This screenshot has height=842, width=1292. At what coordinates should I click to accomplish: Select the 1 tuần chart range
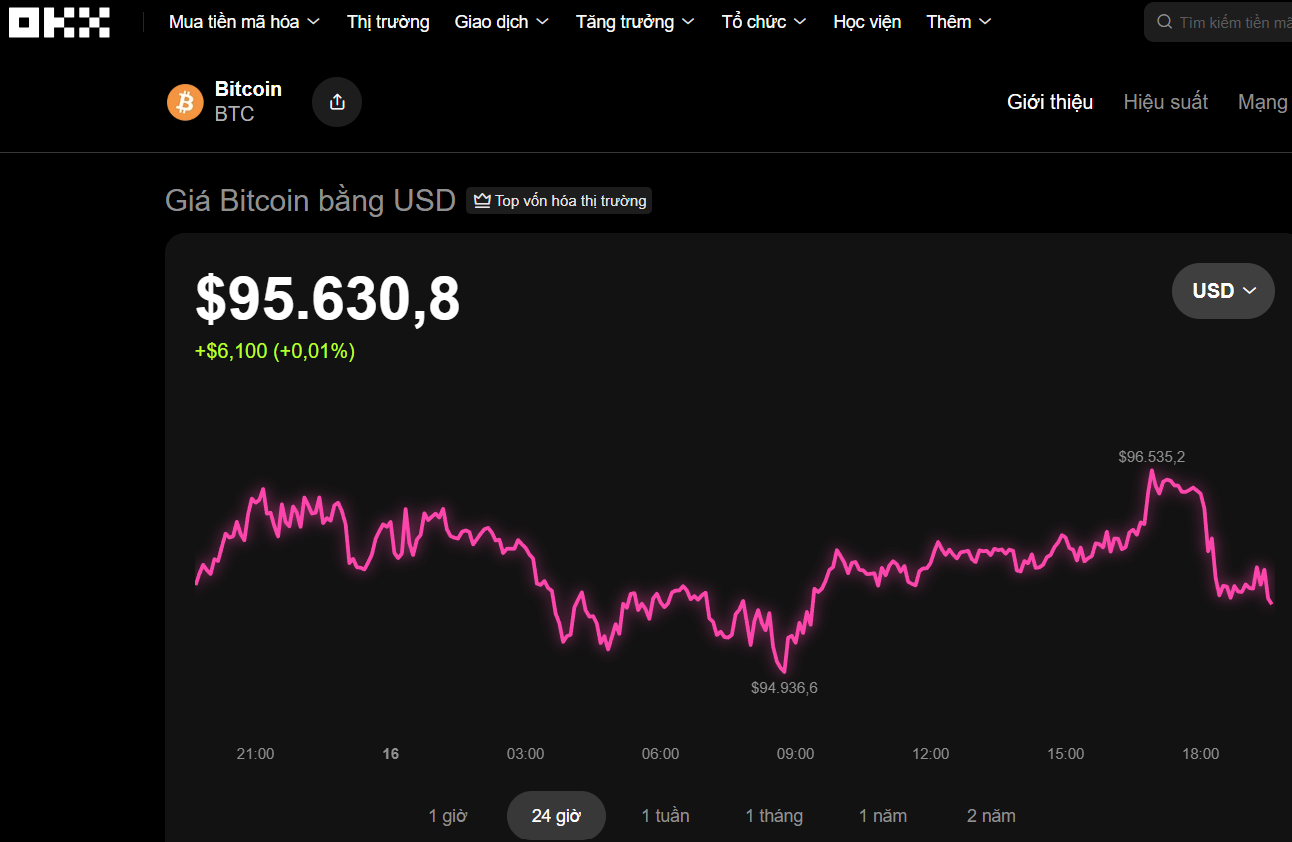[665, 816]
